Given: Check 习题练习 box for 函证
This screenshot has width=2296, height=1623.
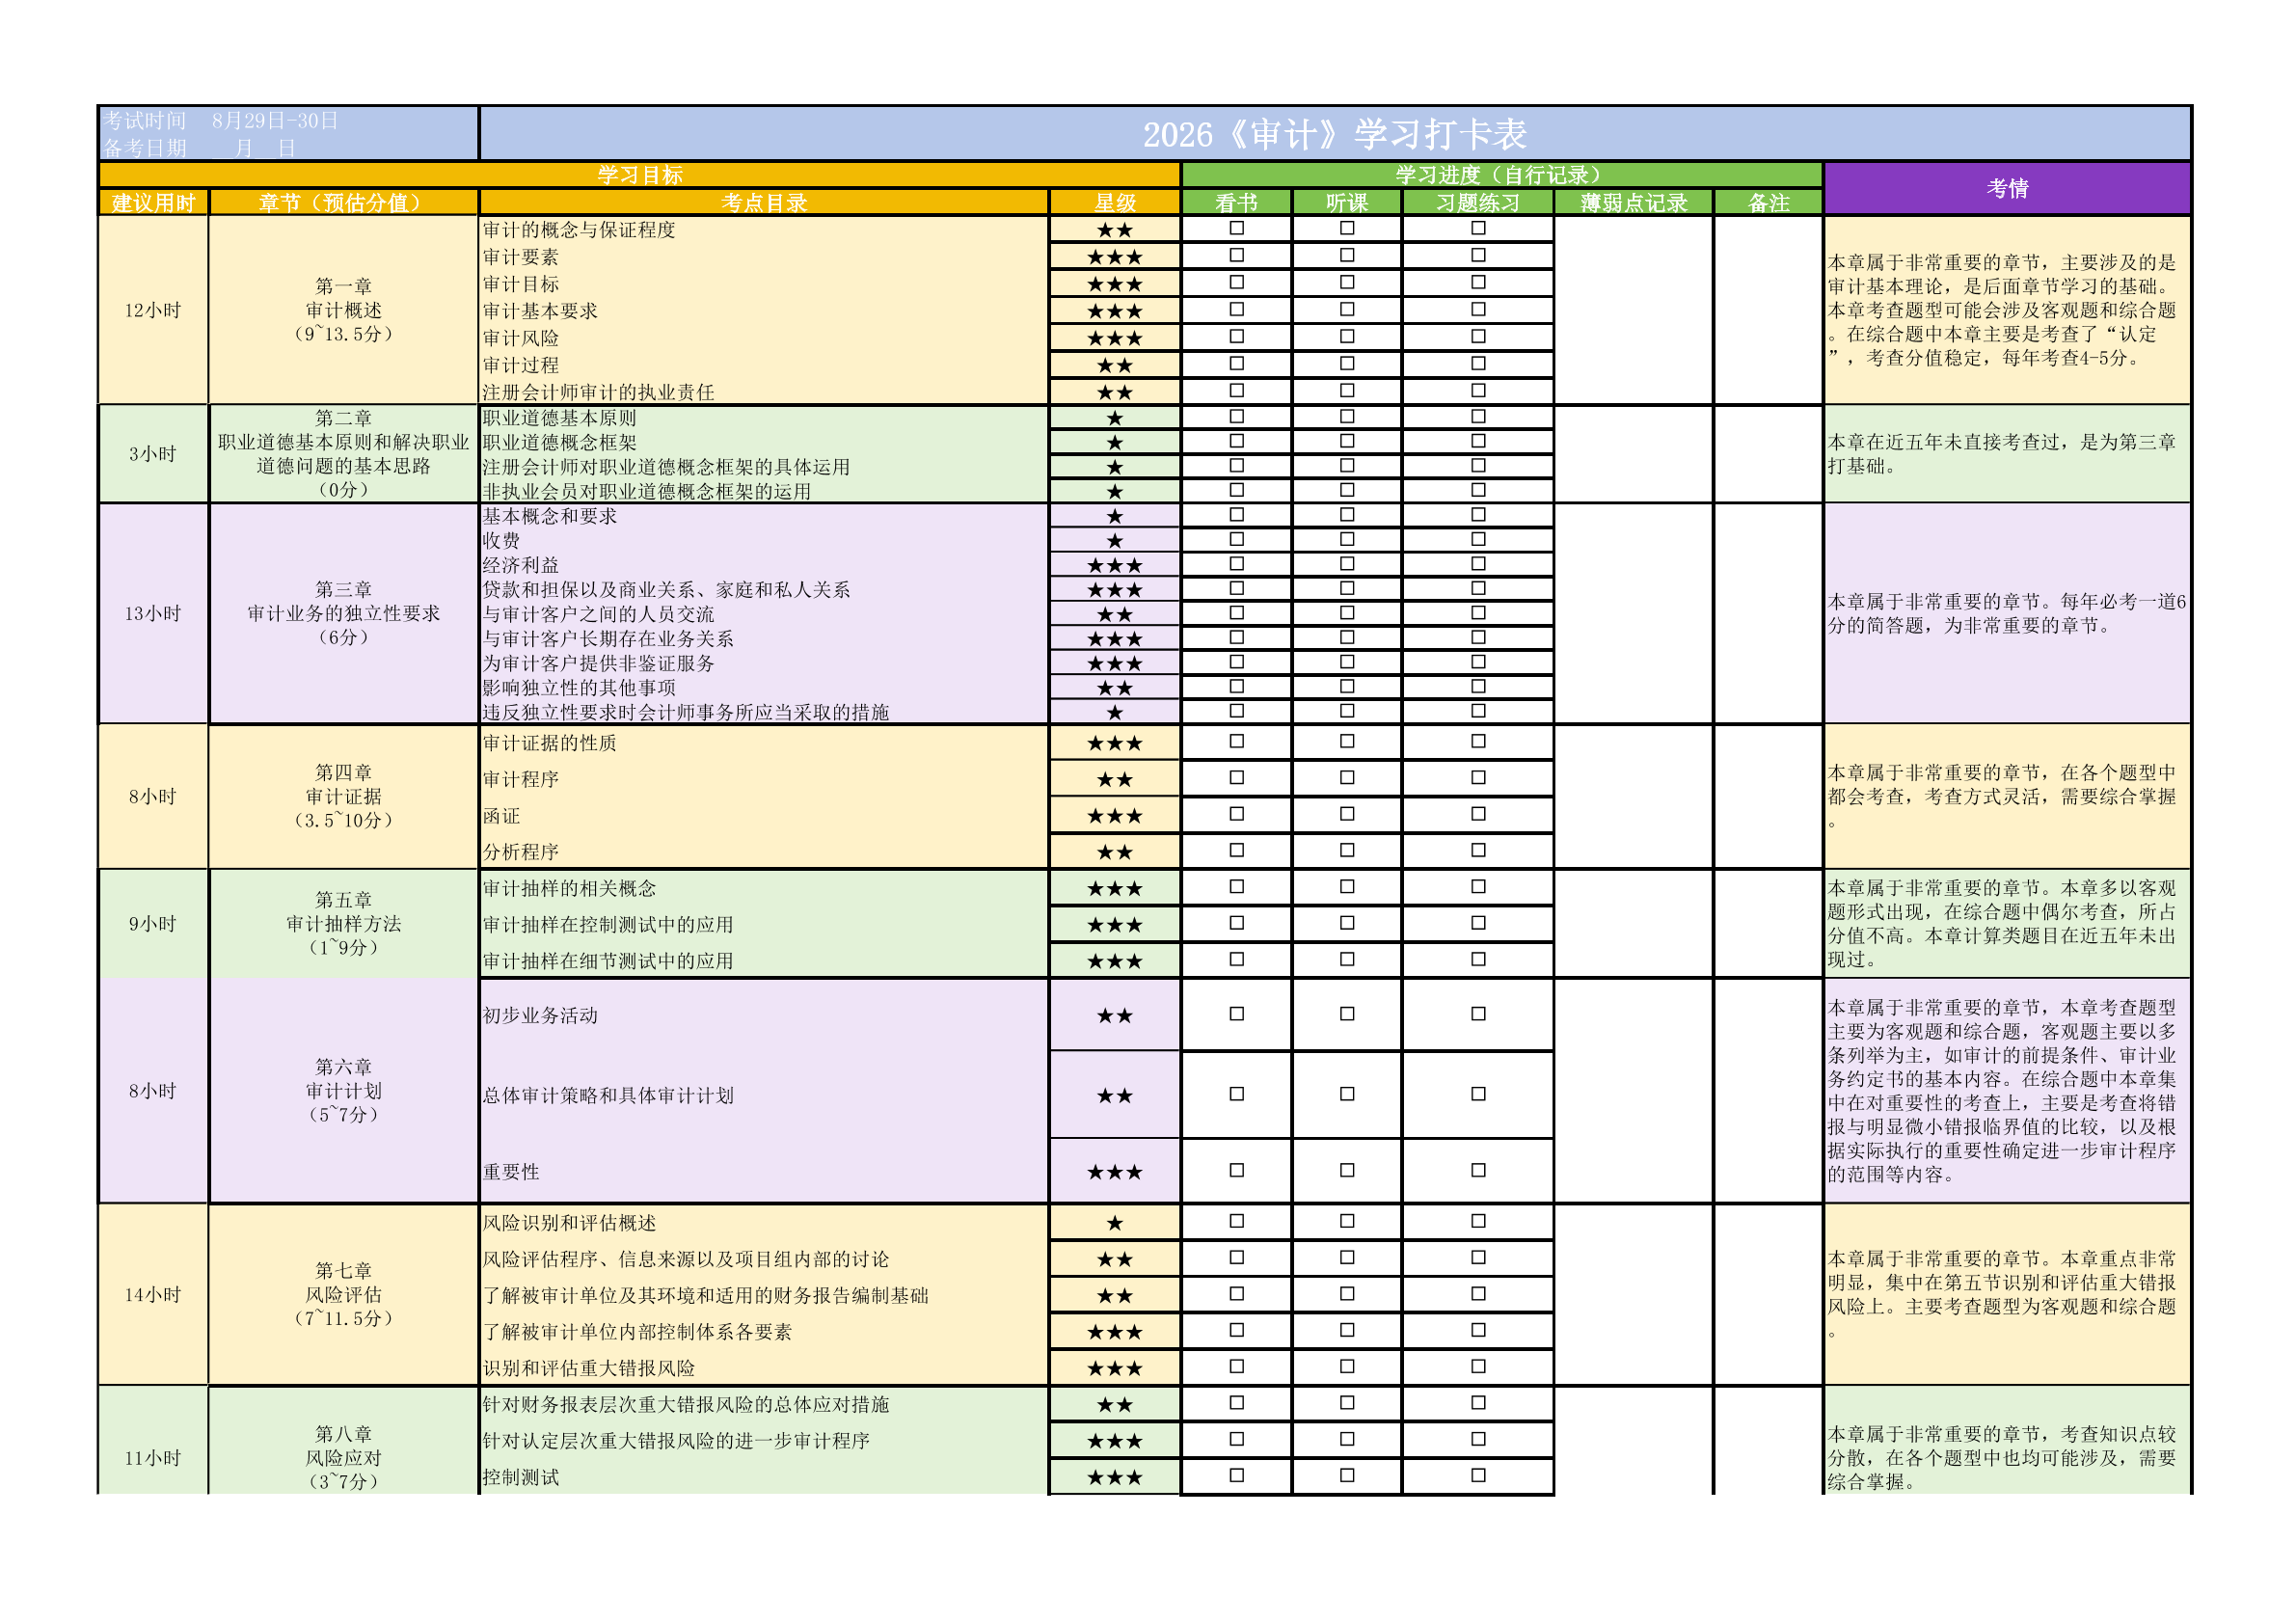Looking at the screenshot, I should [1478, 814].
